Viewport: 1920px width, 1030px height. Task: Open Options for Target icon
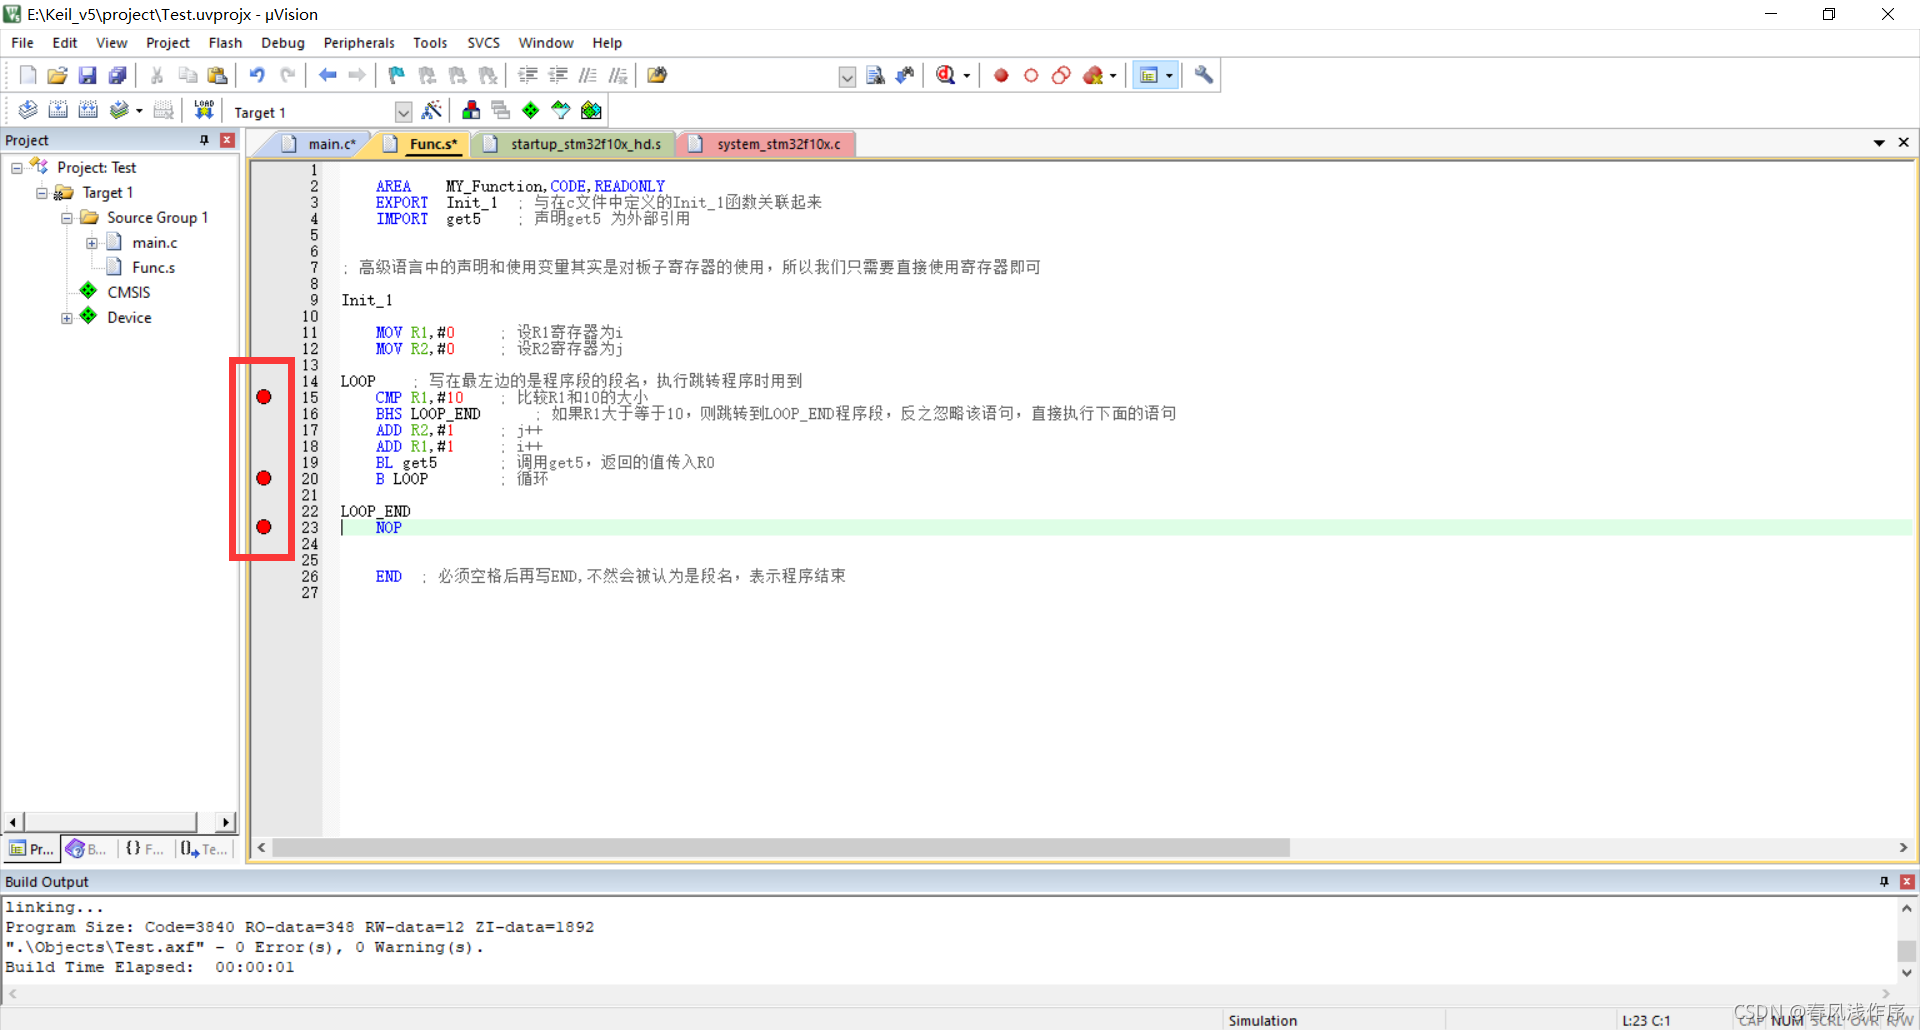coord(432,110)
